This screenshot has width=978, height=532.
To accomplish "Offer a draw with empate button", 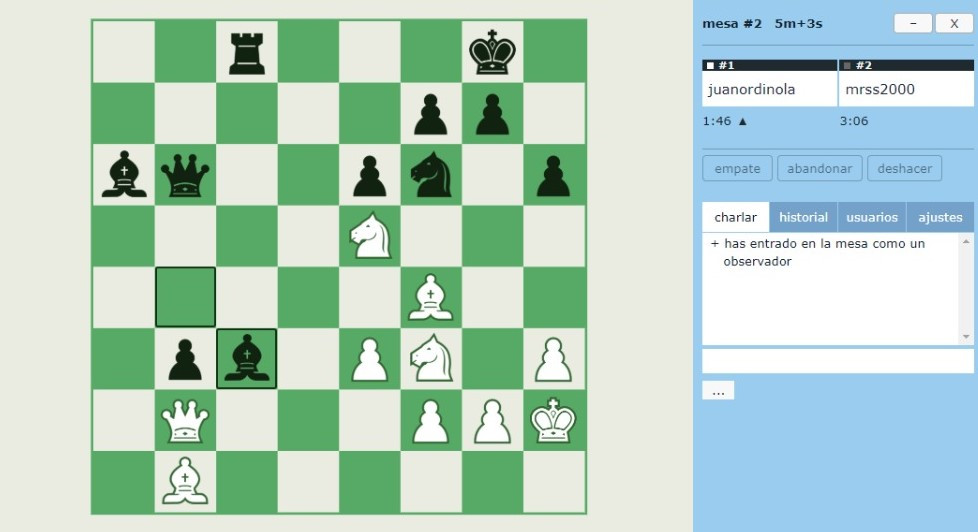I will tap(737, 168).
